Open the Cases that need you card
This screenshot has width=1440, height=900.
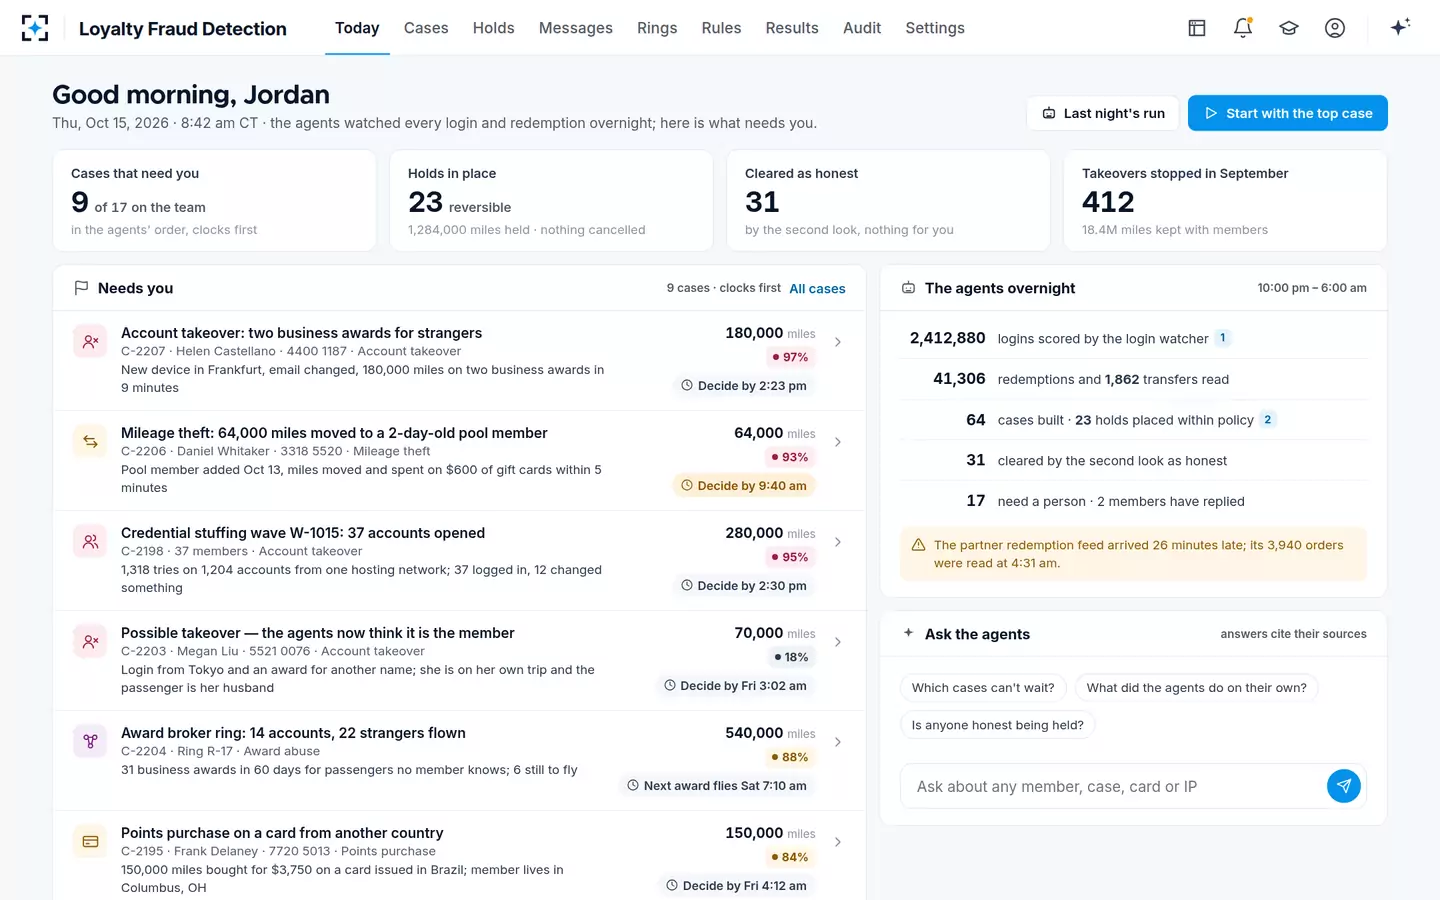coord(214,200)
